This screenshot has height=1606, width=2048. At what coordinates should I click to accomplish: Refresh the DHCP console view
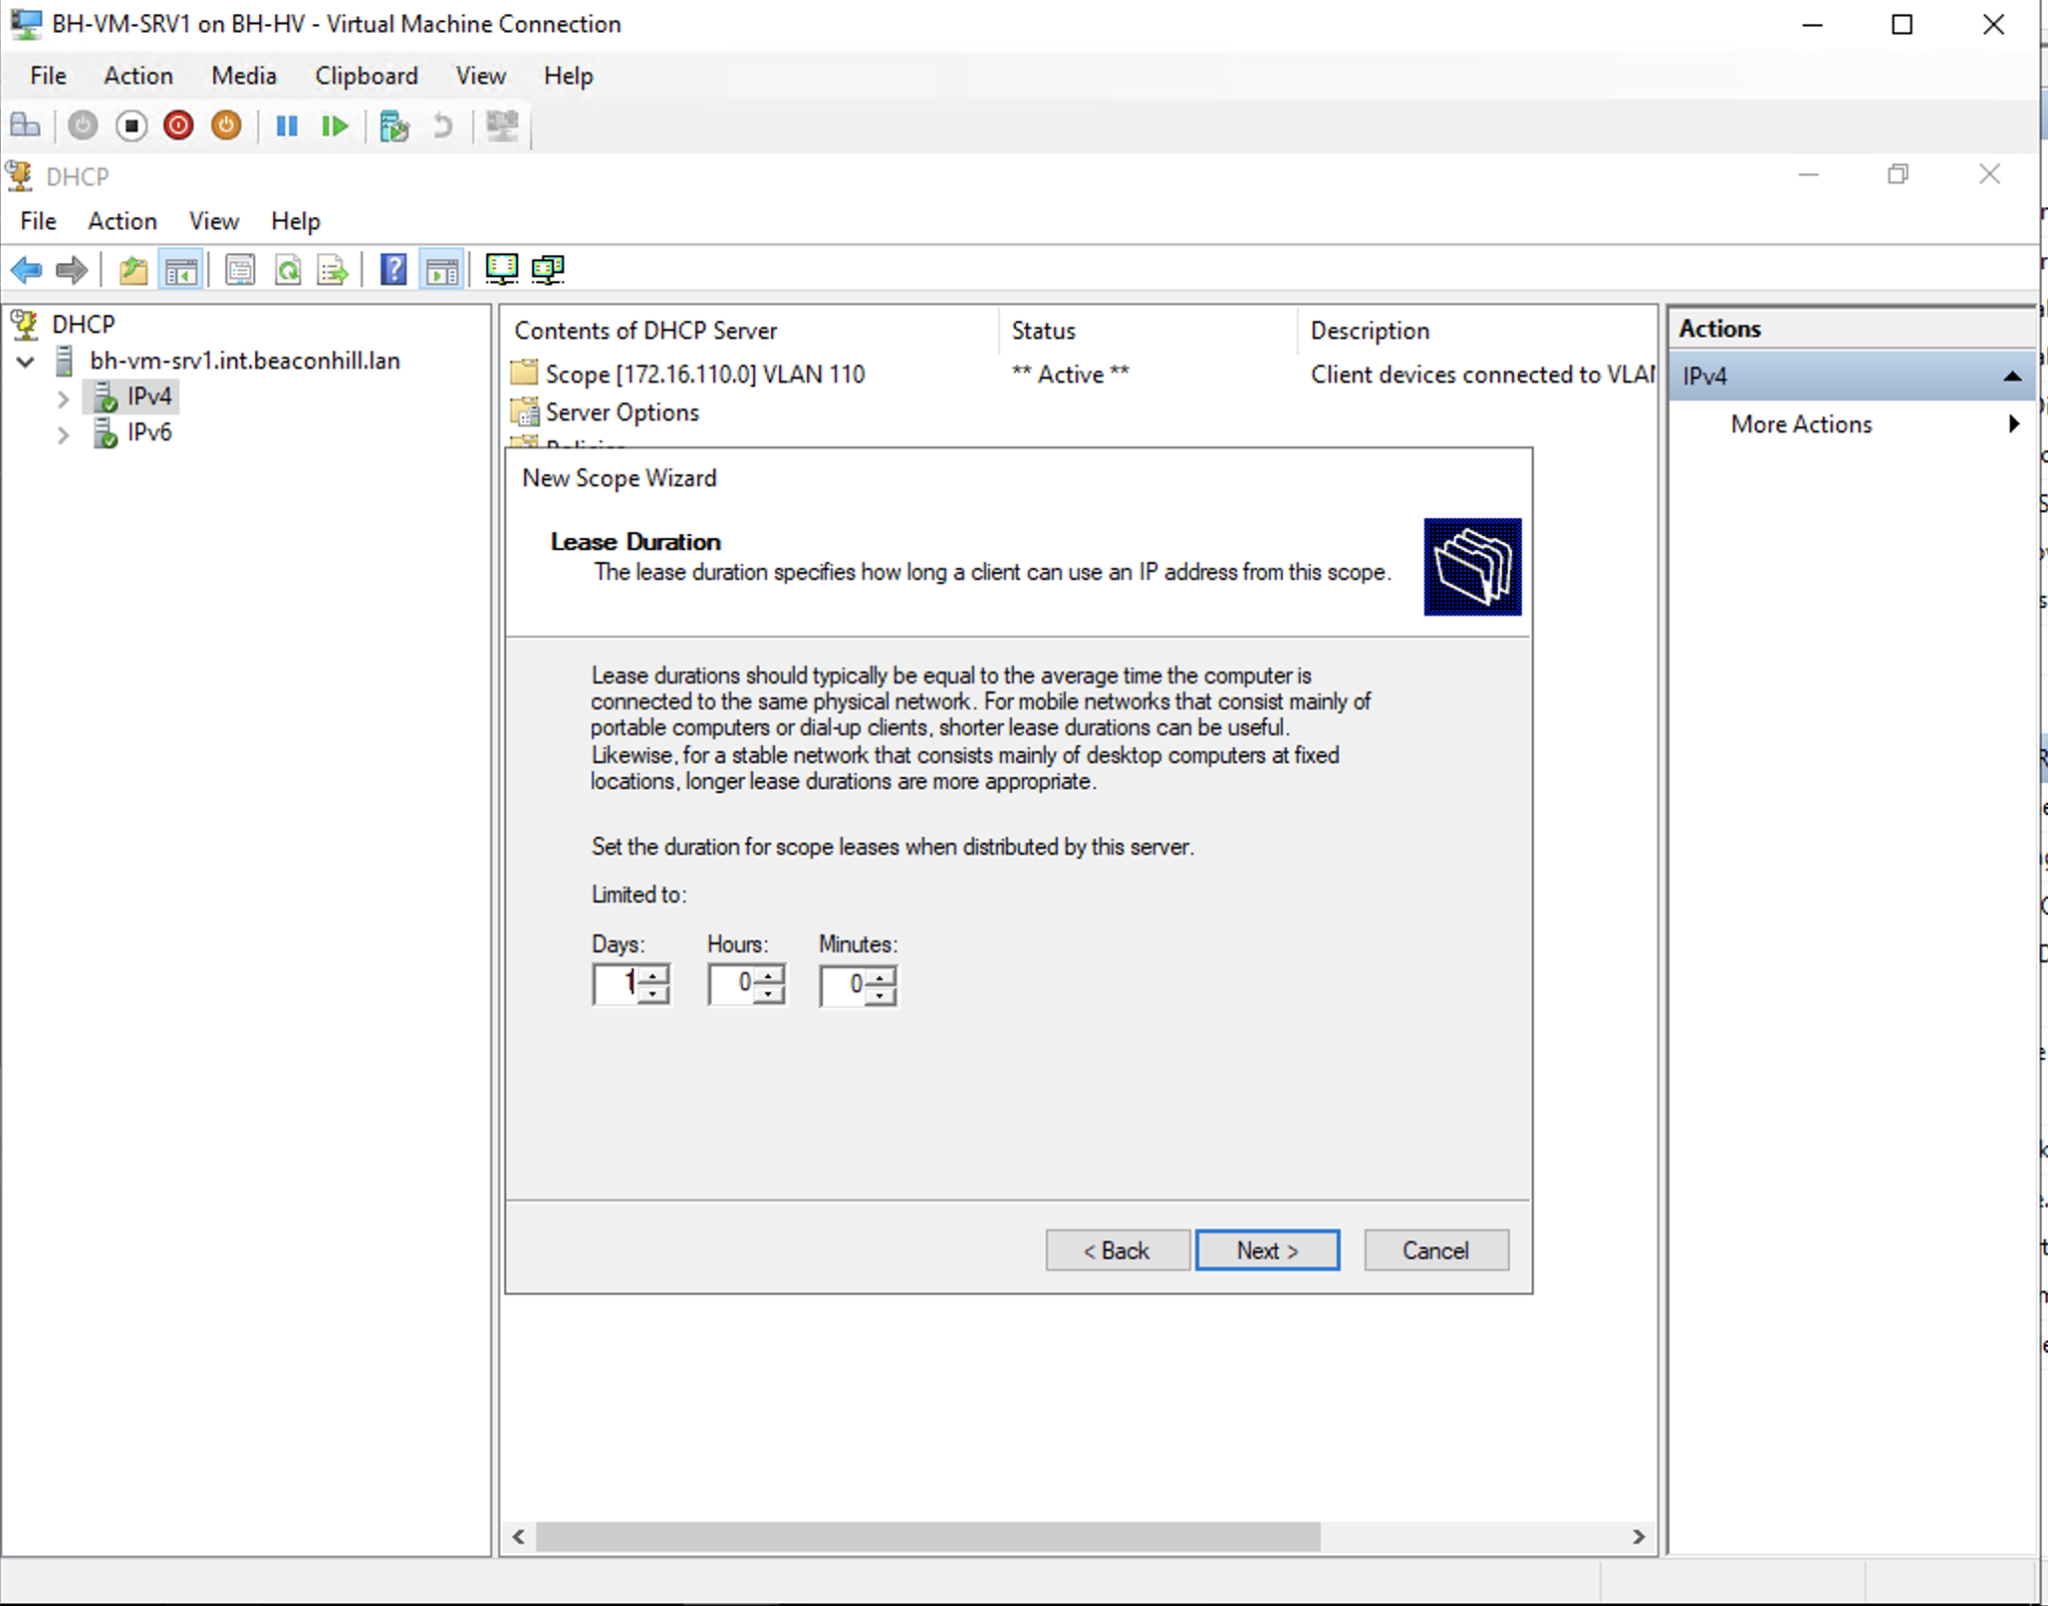[x=289, y=270]
